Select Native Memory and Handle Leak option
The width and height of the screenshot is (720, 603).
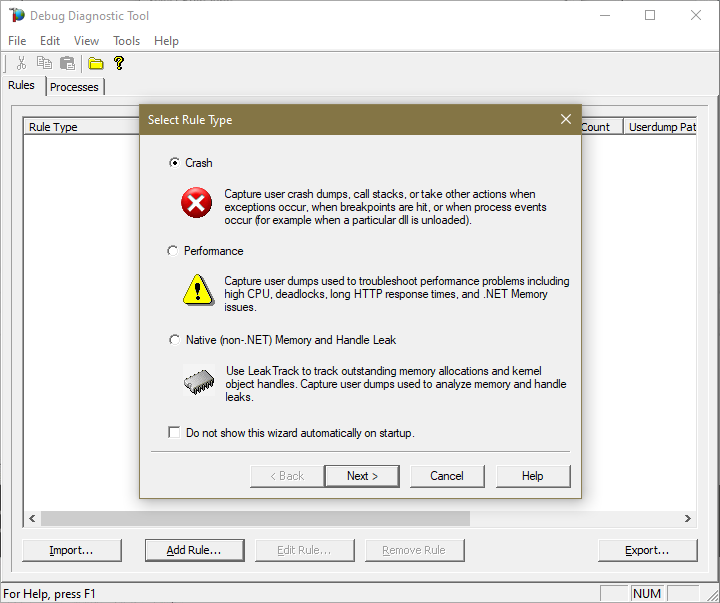click(174, 340)
